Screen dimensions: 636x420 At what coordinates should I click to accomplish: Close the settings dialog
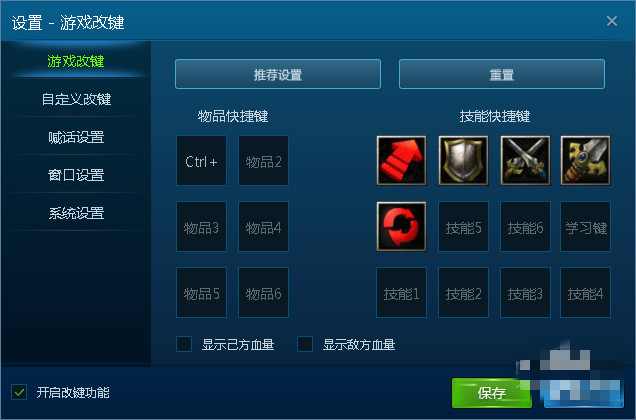click(x=612, y=21)
